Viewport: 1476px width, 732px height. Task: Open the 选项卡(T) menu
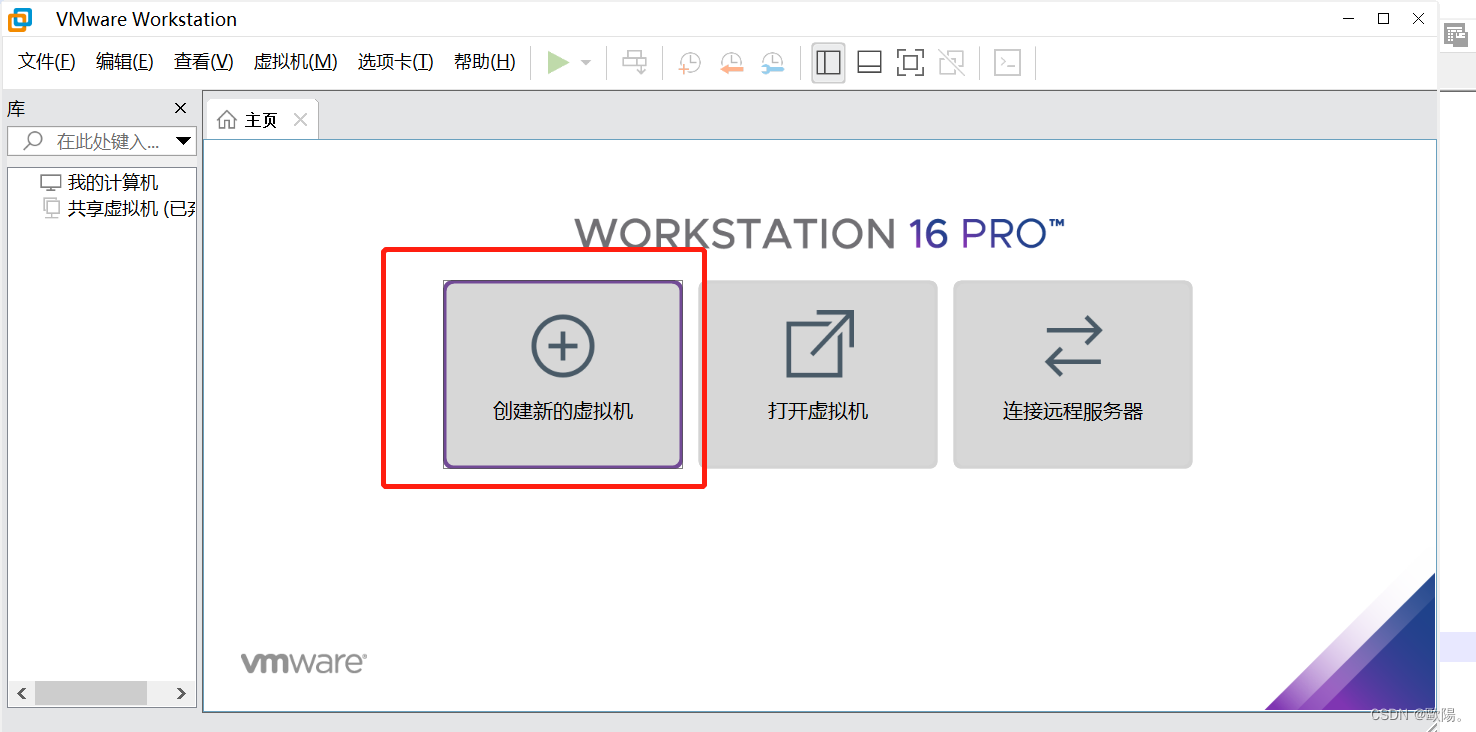coord(396,62)
